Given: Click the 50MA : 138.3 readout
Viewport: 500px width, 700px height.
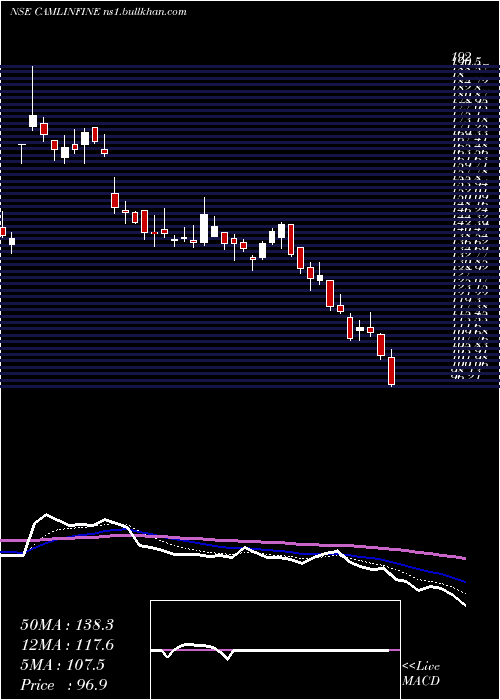Looking at the screenshot, I should [x=67, y=625].
